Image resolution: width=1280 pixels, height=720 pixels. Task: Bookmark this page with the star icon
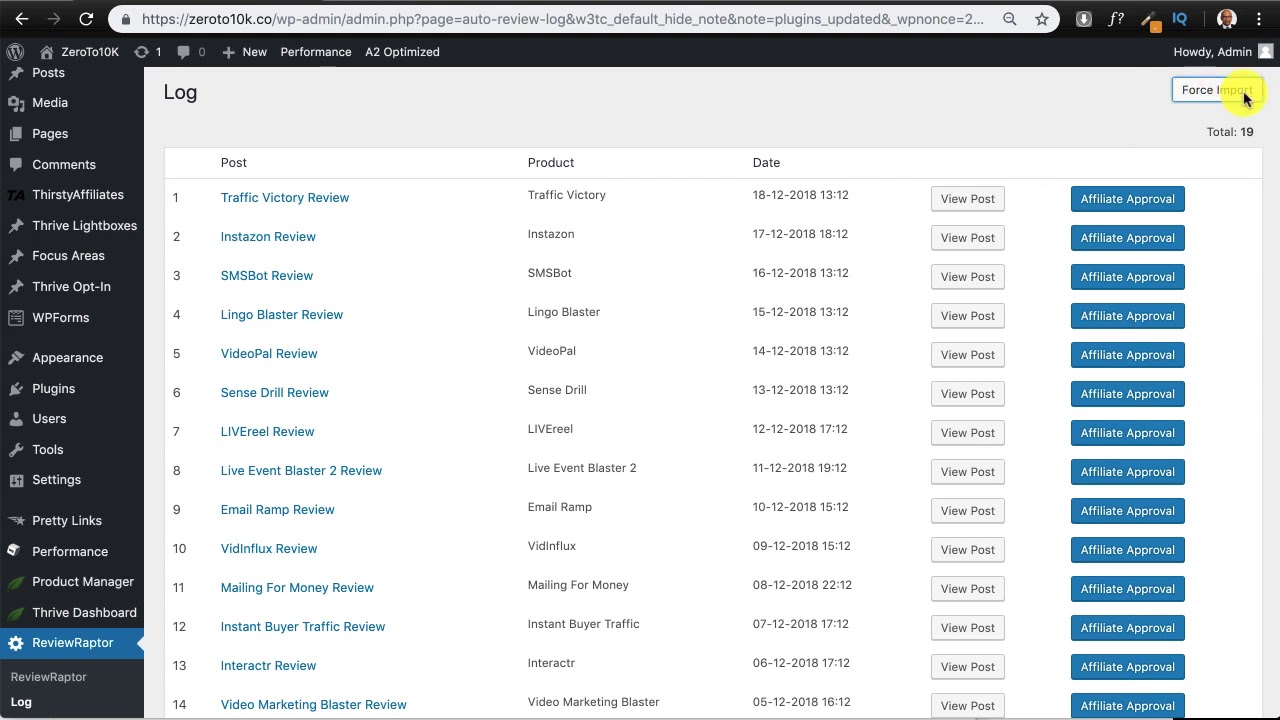[x=1042, y=19]
